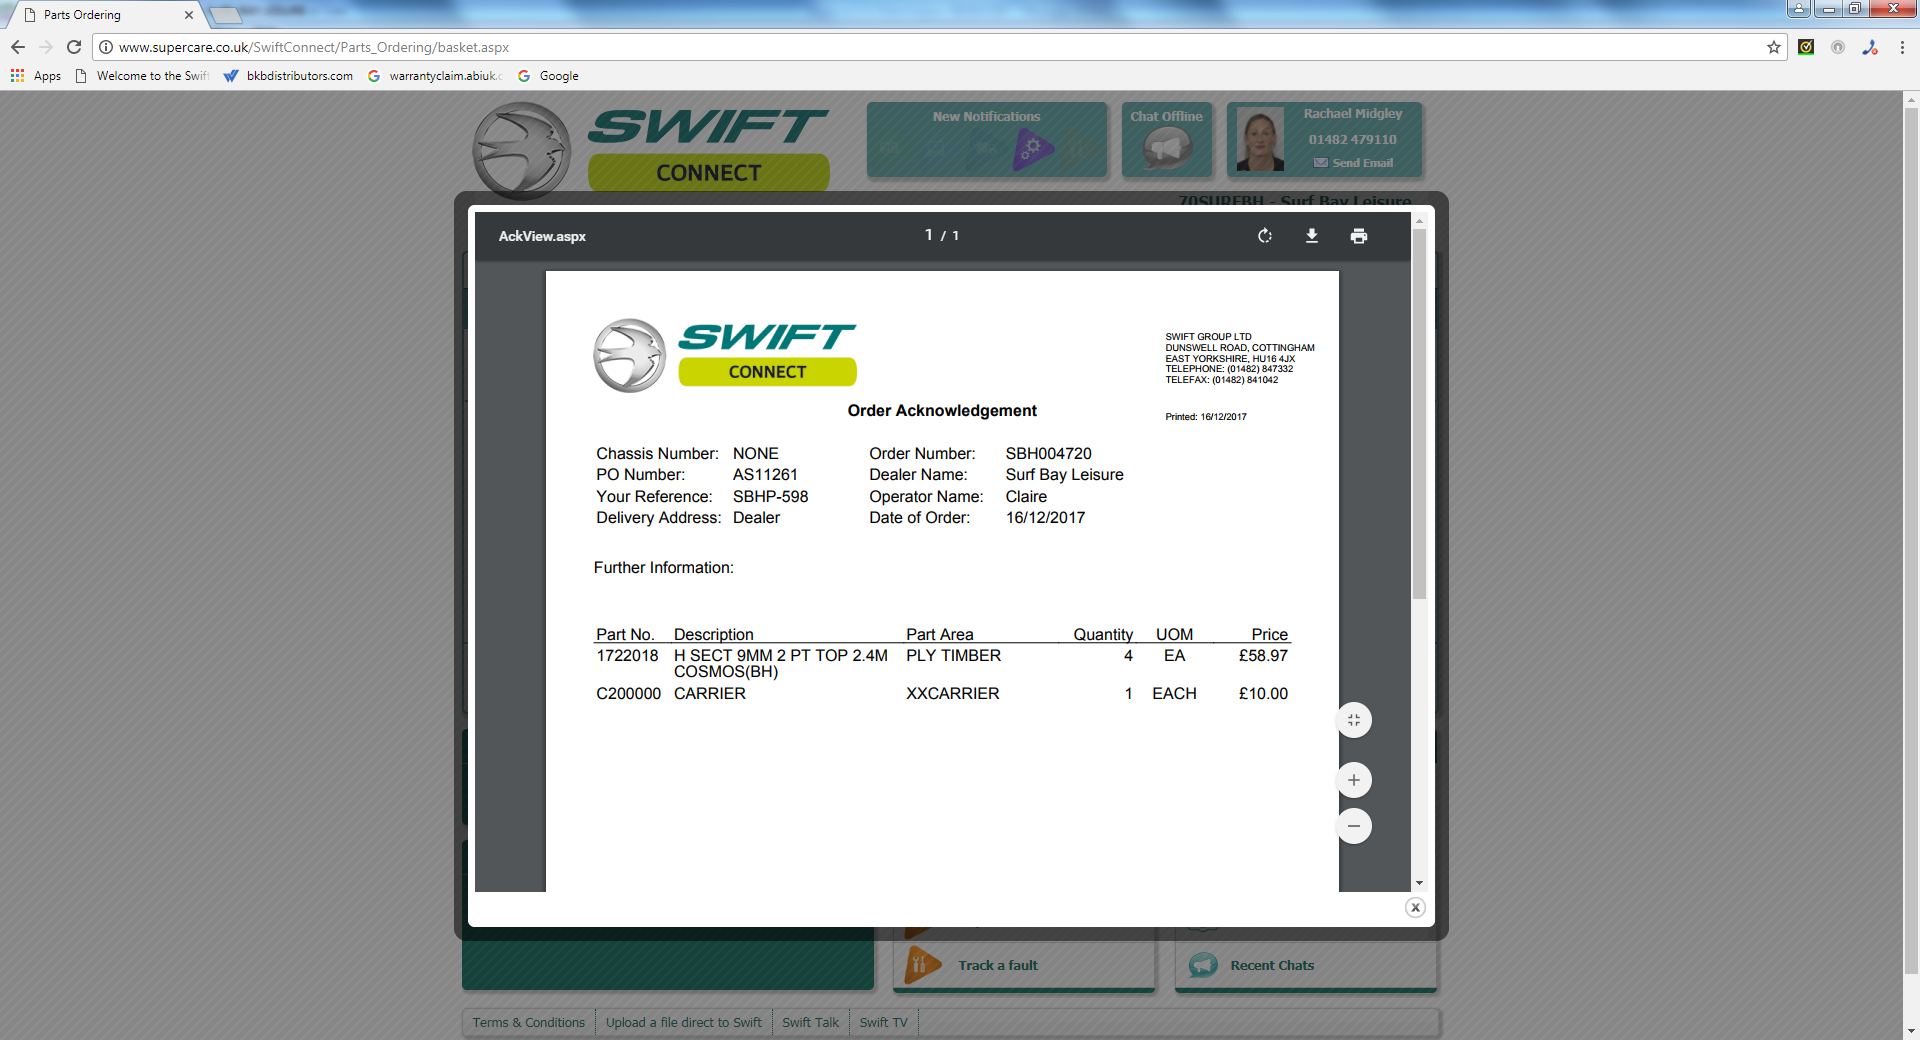Open the green checkmark browser extension
This screenshot has width=1920, height=1040.
pyautogui.click(x=1806, y=47)
